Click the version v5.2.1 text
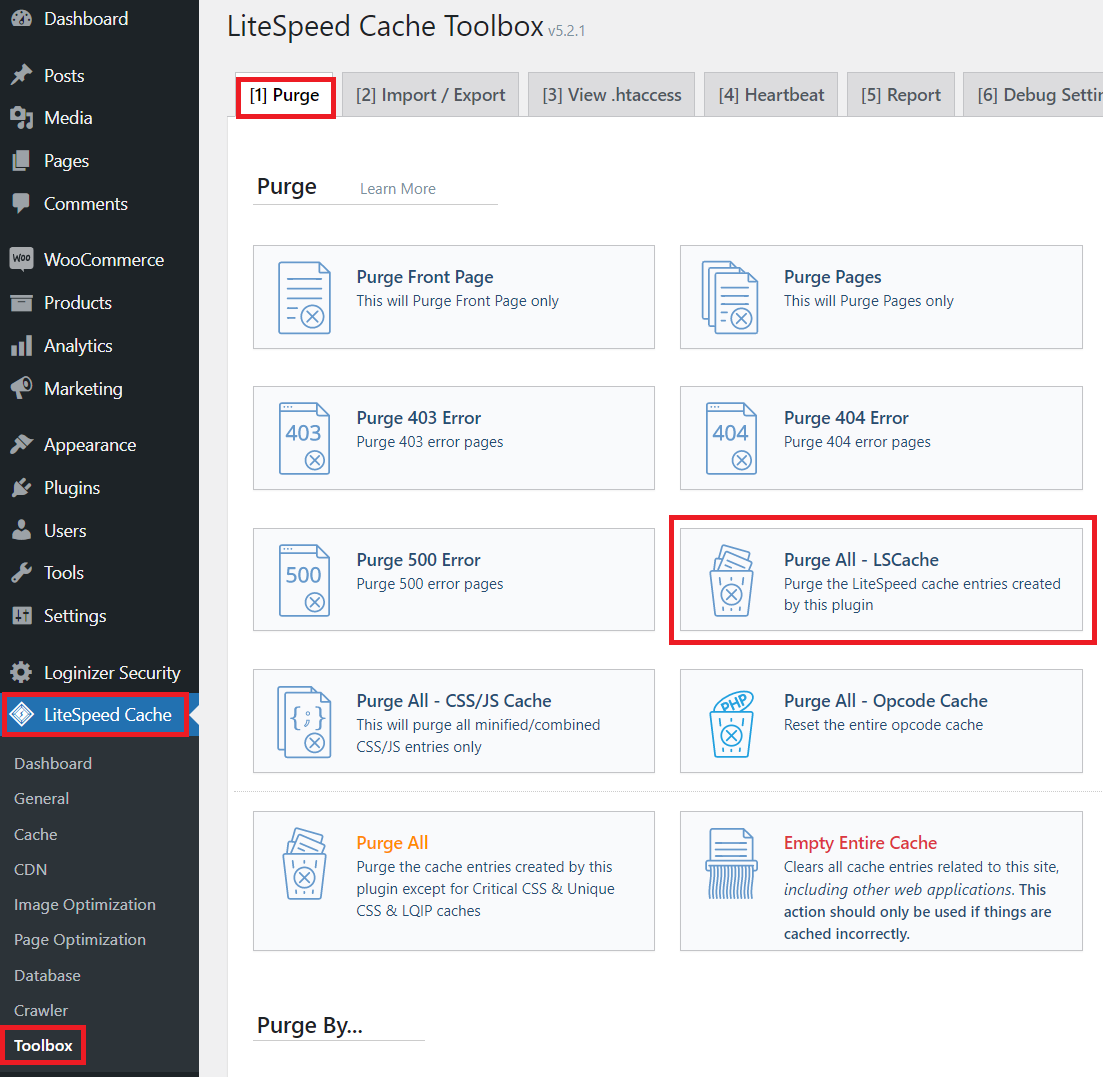Screen dimensions: 1103x1077 (x=566, y=31)
